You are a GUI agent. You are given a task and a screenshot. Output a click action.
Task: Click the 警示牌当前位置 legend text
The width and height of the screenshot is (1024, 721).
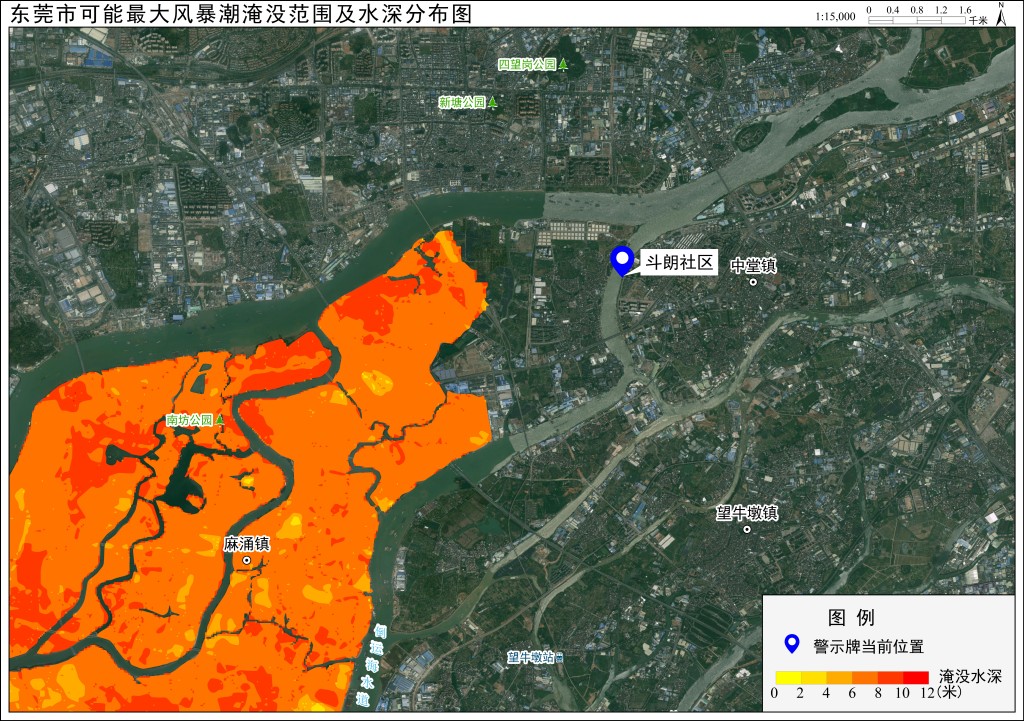(x=869, y=647)
